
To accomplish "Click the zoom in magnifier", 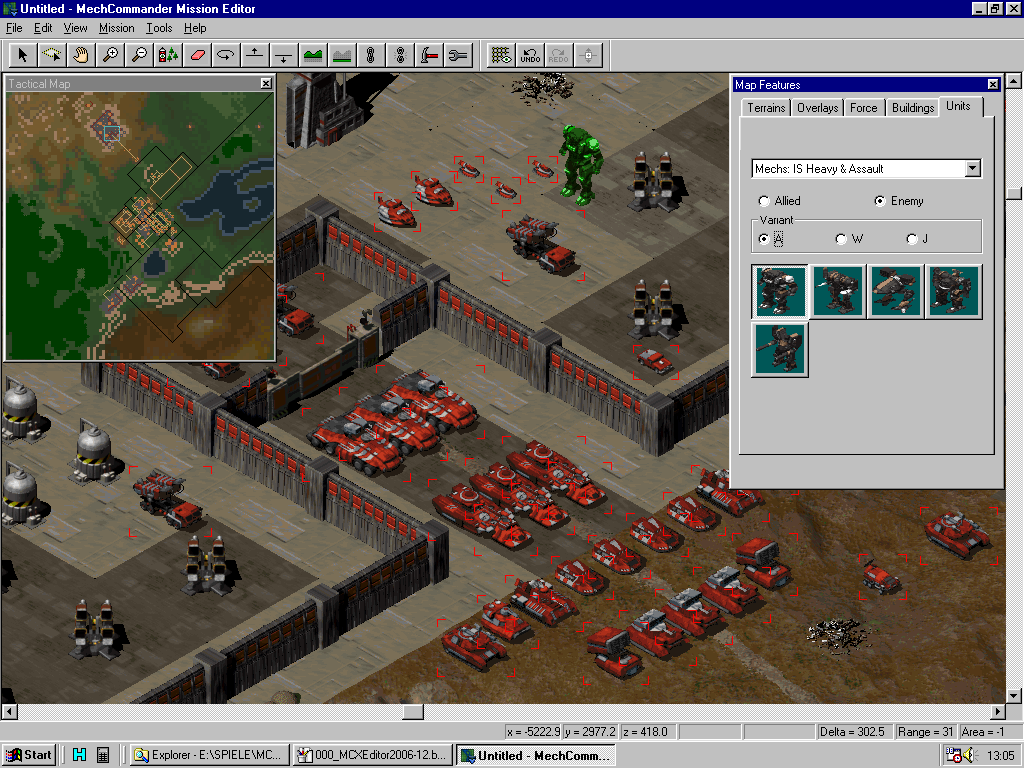I will (x=110, y=56).
